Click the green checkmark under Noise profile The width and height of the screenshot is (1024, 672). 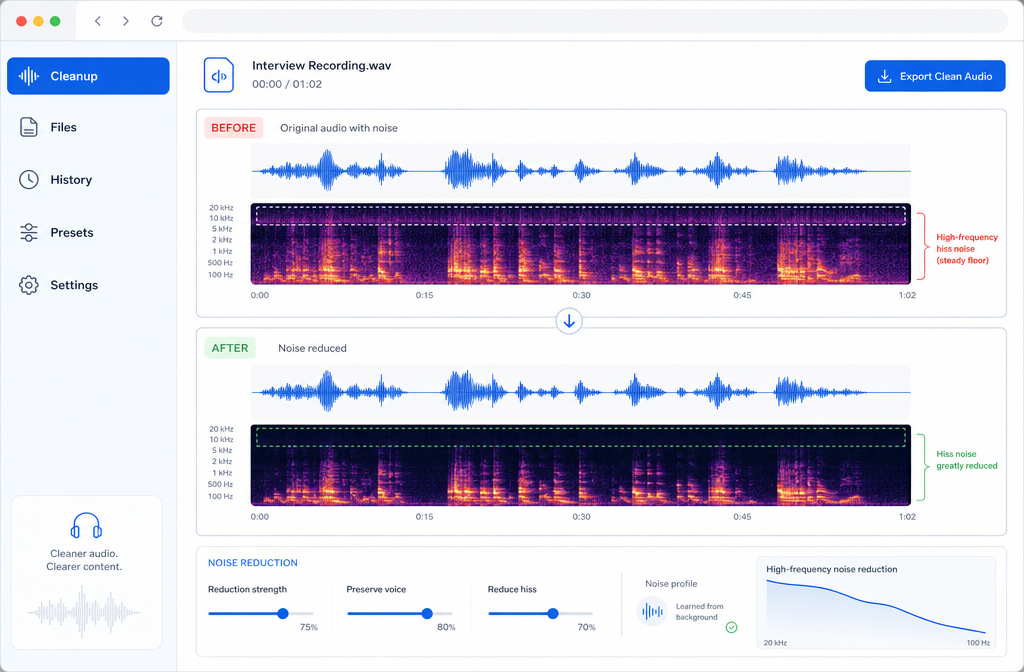click(731, 627)
